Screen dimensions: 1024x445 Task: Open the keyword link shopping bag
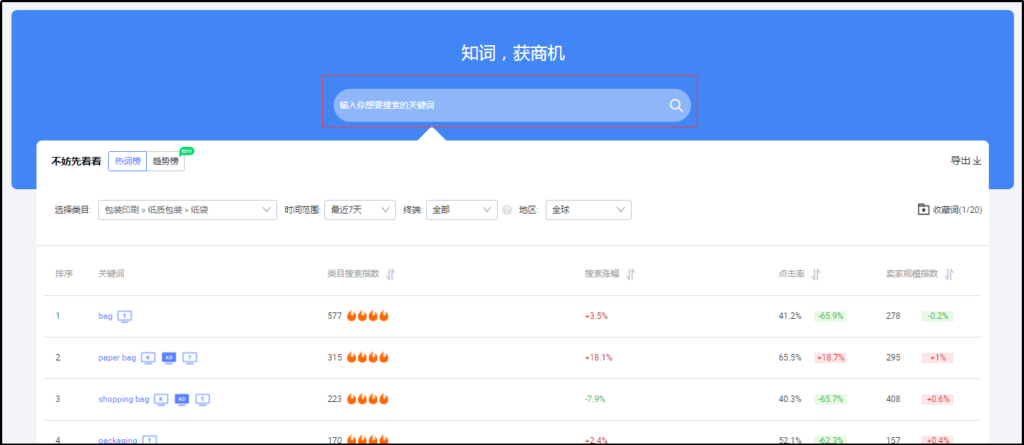[x=124, y=399]
